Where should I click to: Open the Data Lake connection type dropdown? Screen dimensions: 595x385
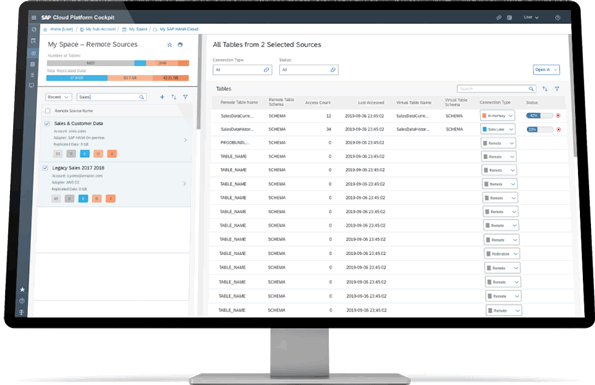[x=498, y=129]
